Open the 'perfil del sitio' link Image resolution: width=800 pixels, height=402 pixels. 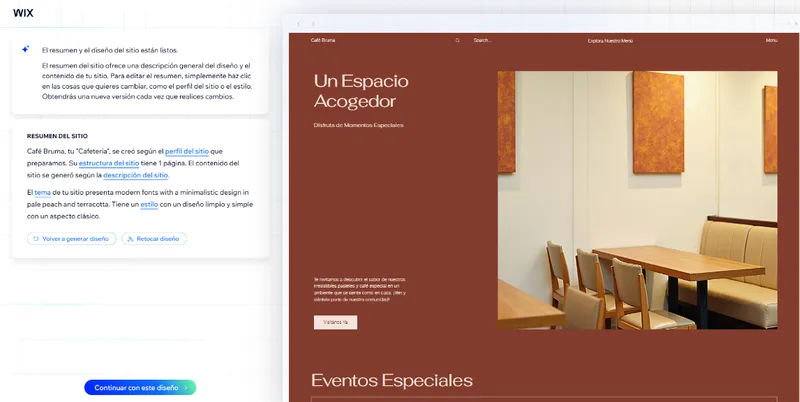pyautogui.click(x=187, y=152)
